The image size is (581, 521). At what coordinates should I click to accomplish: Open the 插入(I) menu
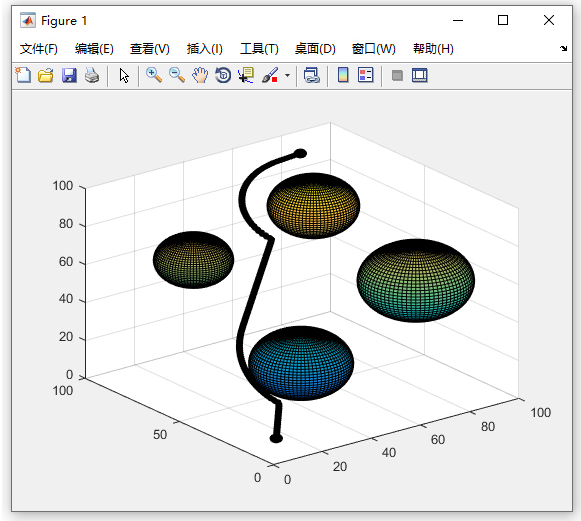(x=205, y=49)
